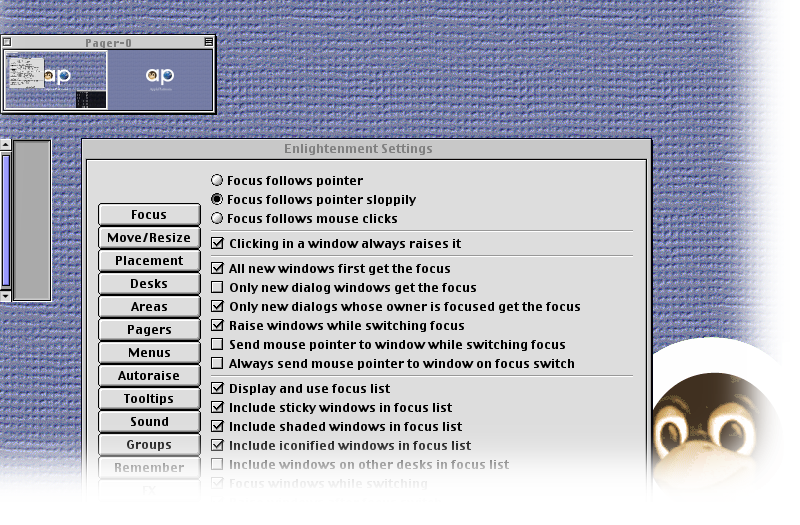Screen dimensions: 800x525
Task: Switch to Placement settings
Action: tap(149, 260)
